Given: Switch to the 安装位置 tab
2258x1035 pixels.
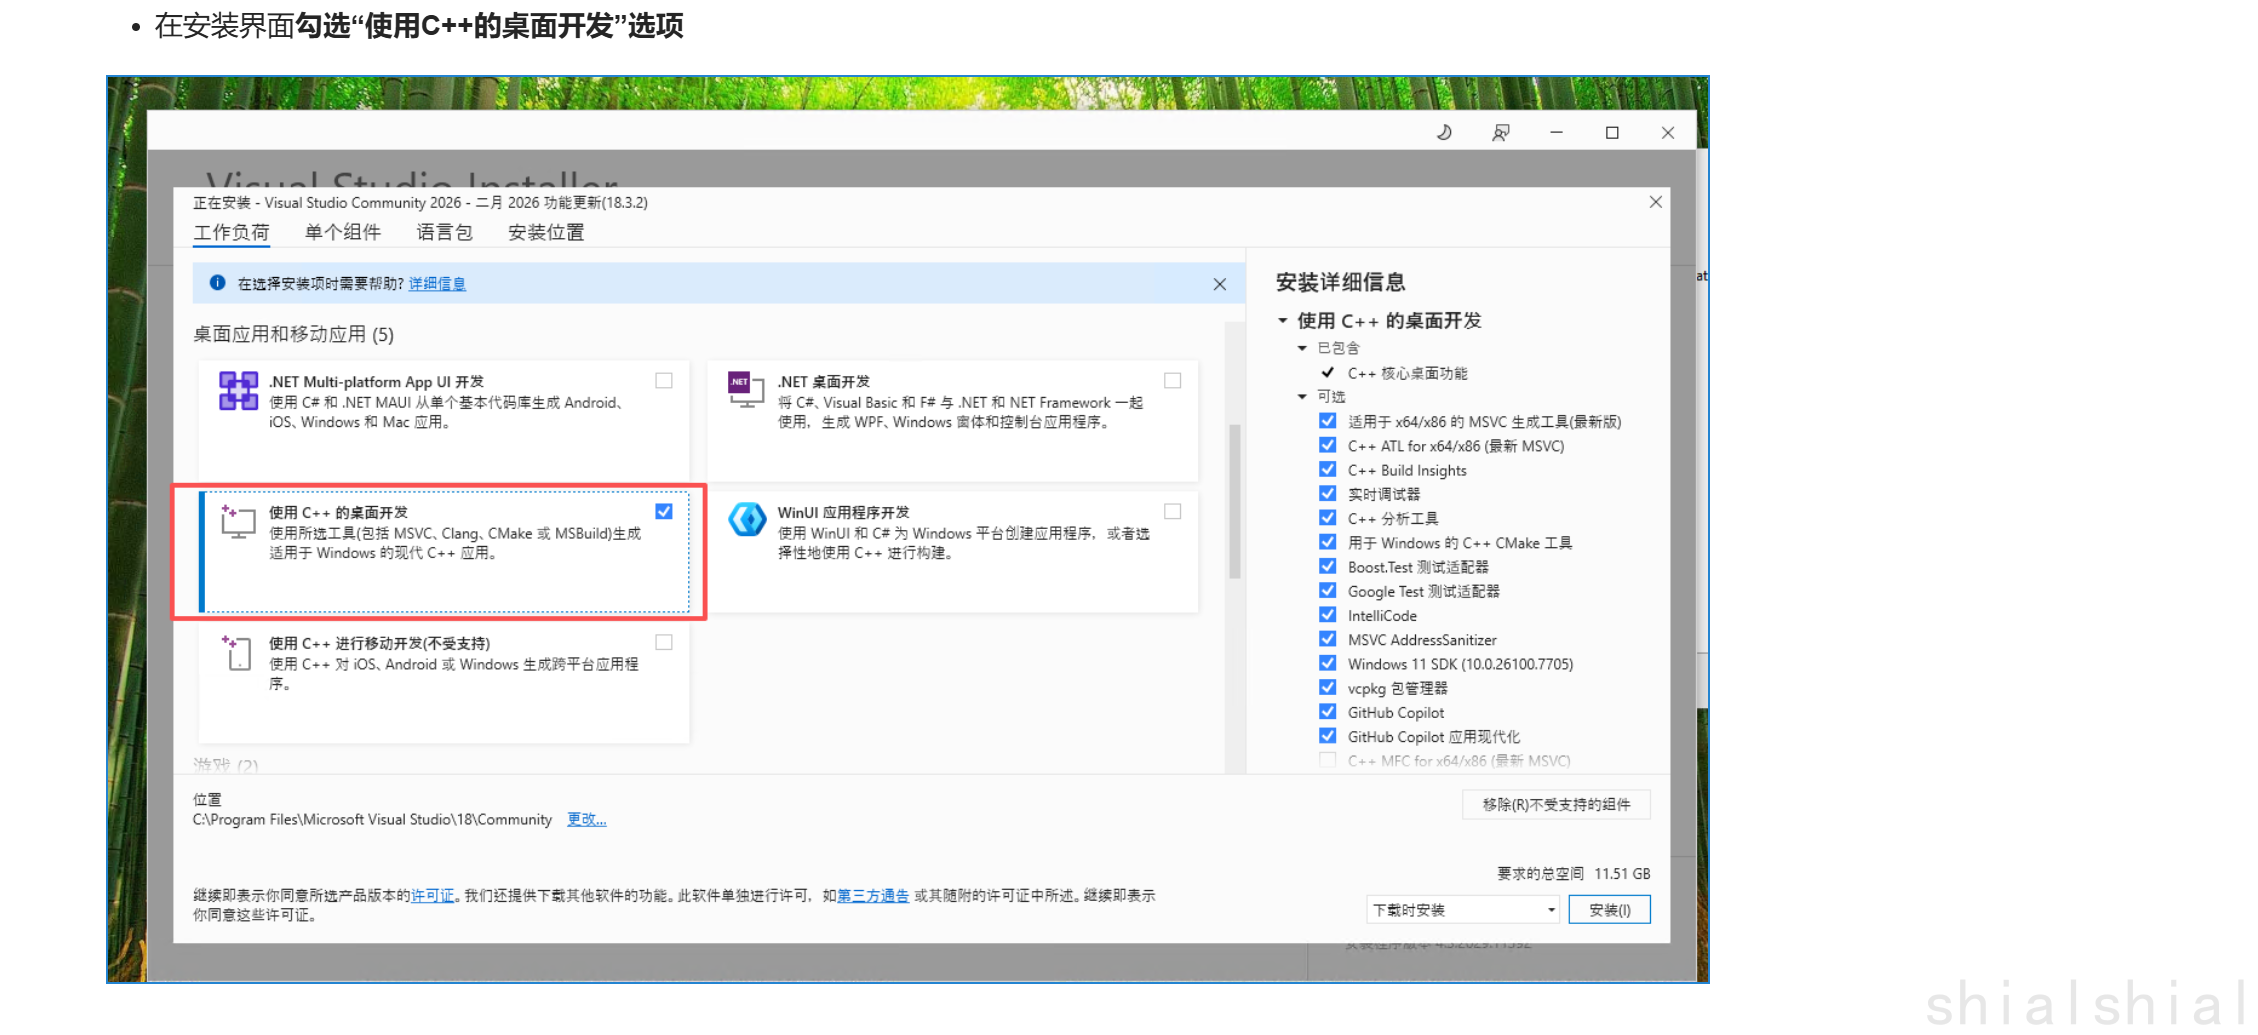Looking at the screenshot, I should pyautogui.click(x=546, y=233).
